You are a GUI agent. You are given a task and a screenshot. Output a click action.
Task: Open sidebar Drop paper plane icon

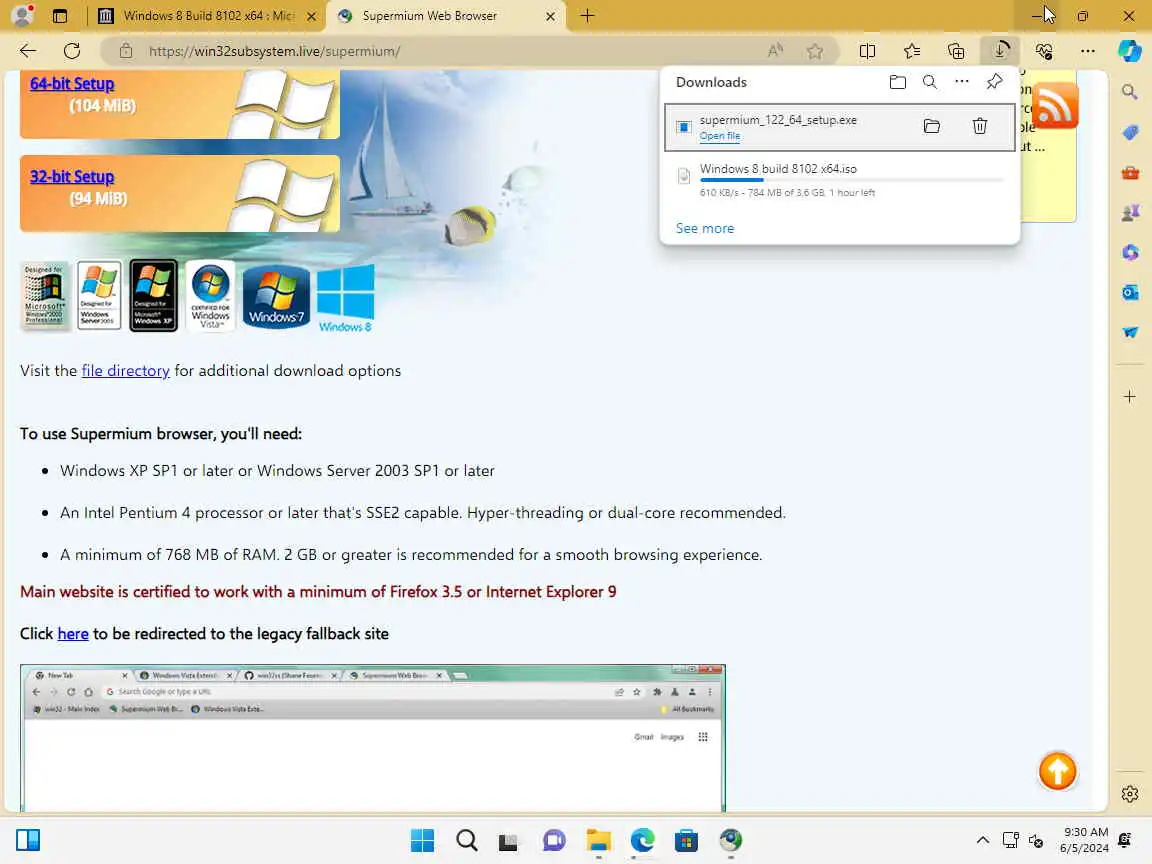[x=1130, y=332]
